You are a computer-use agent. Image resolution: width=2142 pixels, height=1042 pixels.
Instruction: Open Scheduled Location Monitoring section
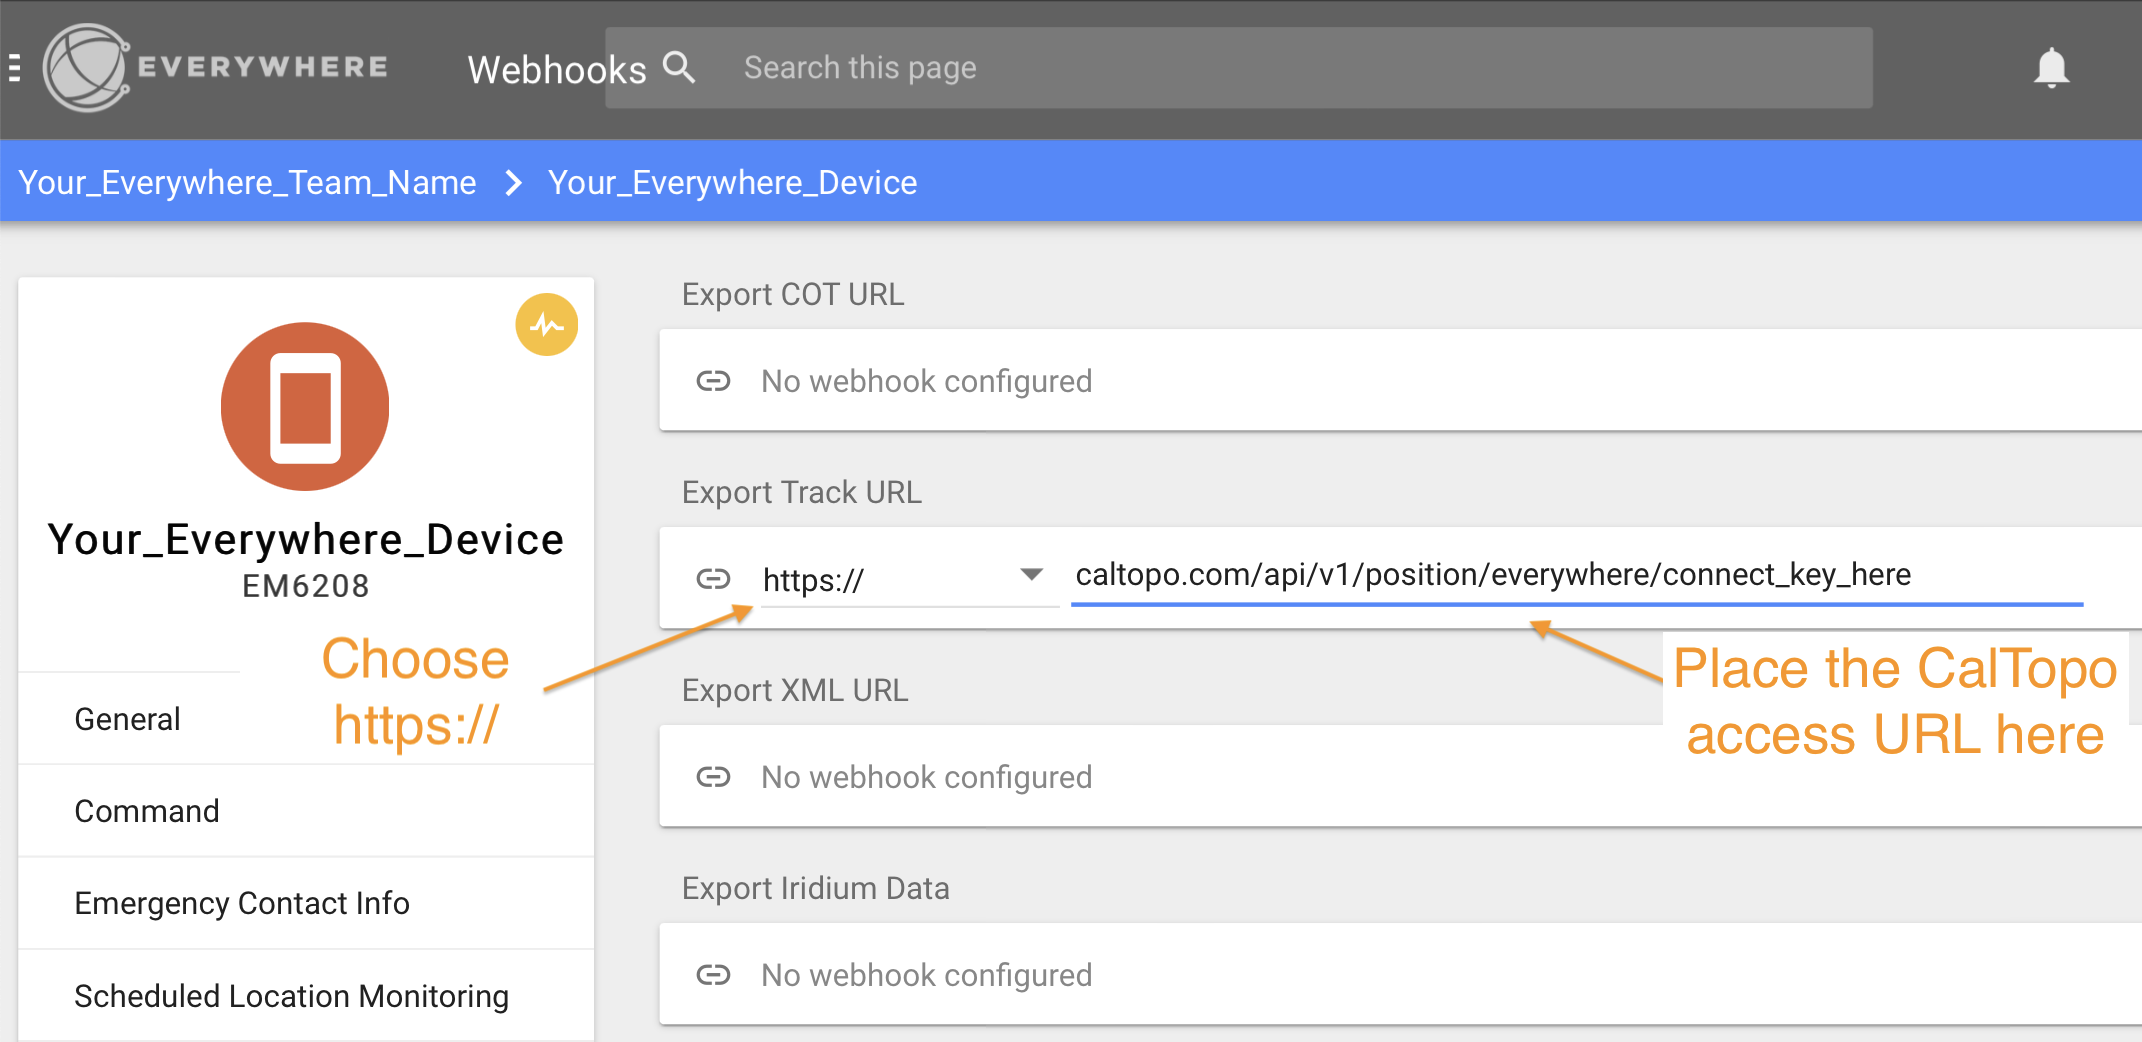291,996
